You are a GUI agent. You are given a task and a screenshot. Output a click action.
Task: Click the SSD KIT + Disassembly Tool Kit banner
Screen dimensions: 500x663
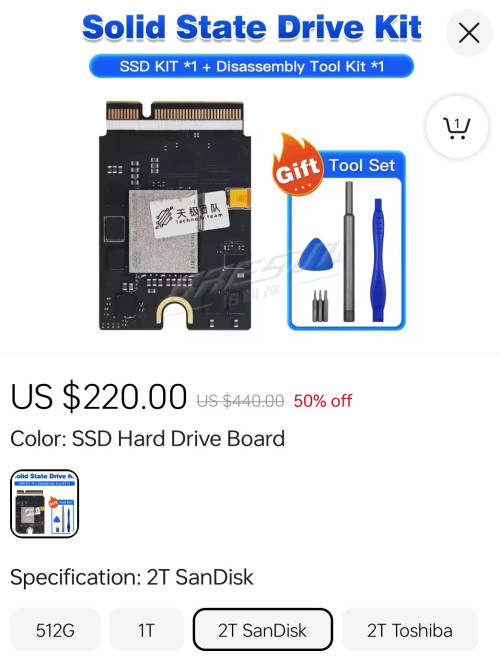[251, 66]
